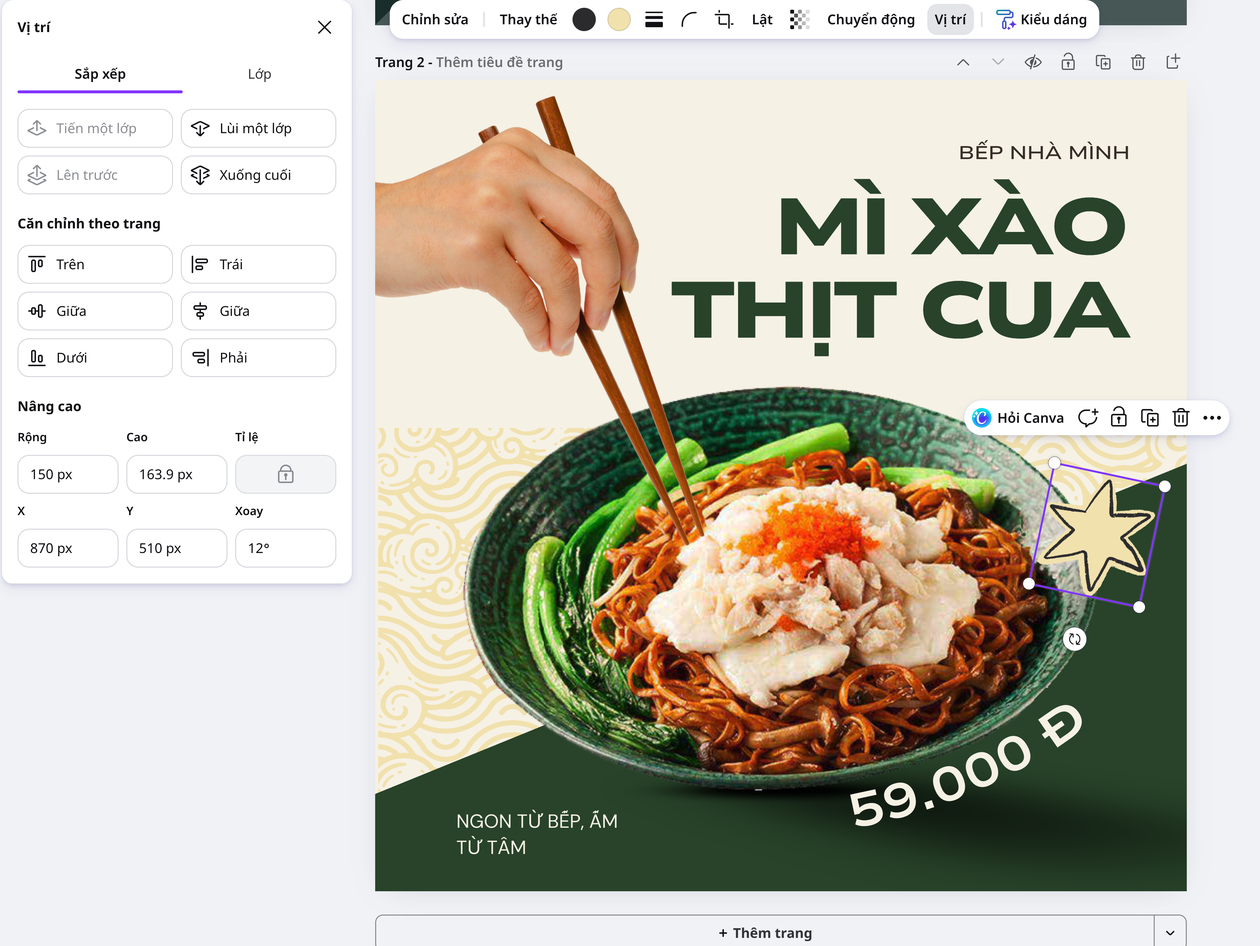Move page up with the up chevron
This screenshot has height=946, width=1260.
click(x=963, y=62)
